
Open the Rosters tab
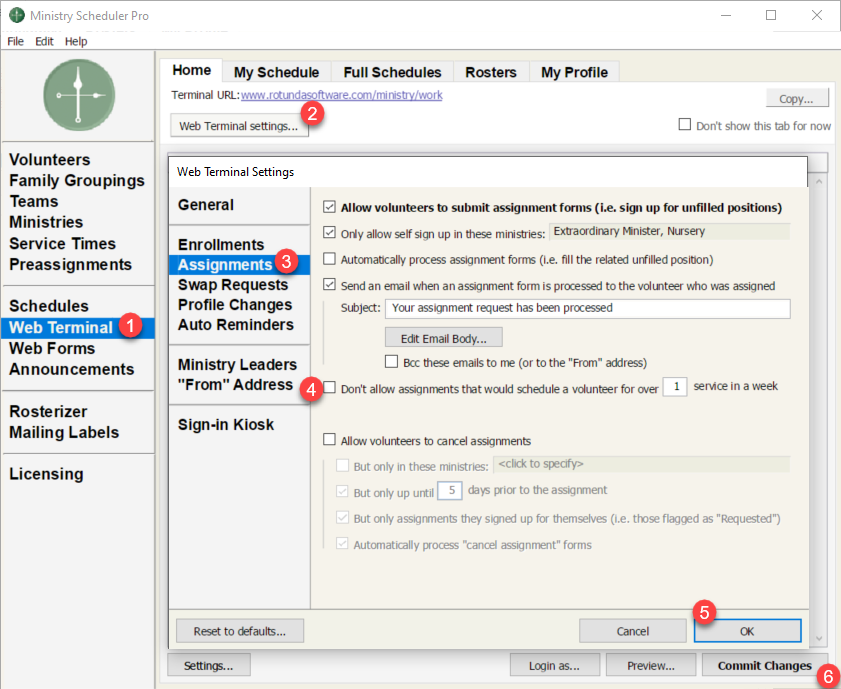490,72
